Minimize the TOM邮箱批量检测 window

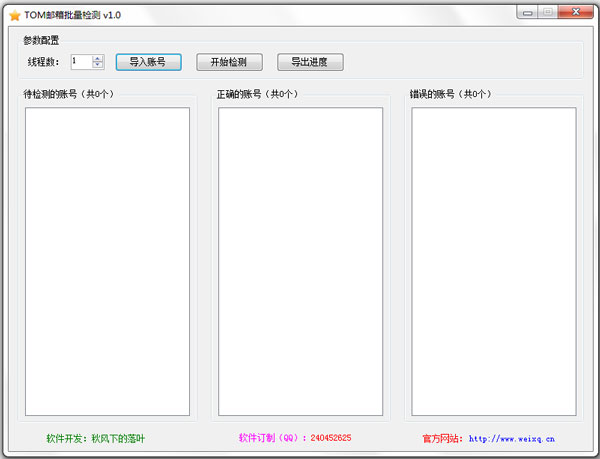point(528,12)
